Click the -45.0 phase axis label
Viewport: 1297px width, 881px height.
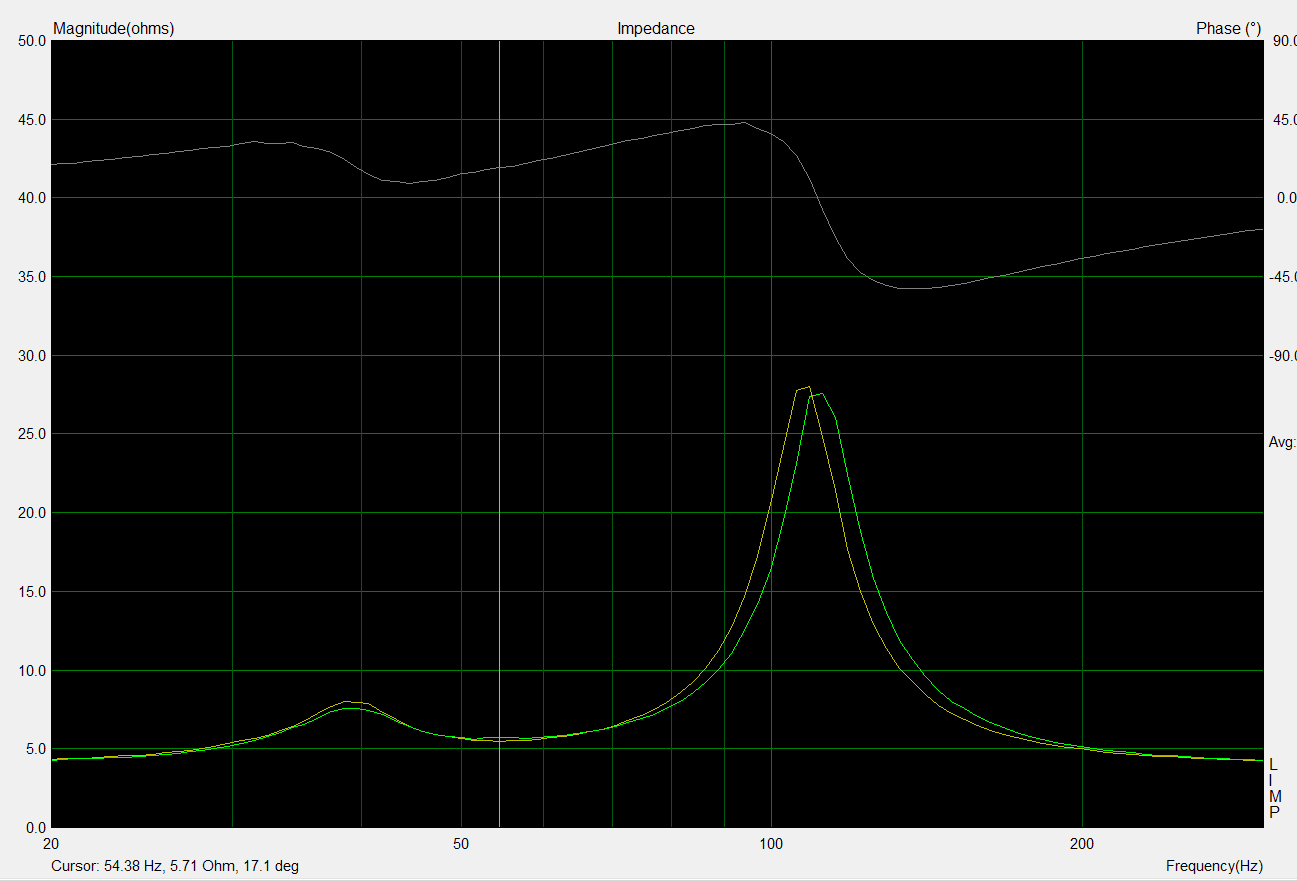coord(1281,277)
